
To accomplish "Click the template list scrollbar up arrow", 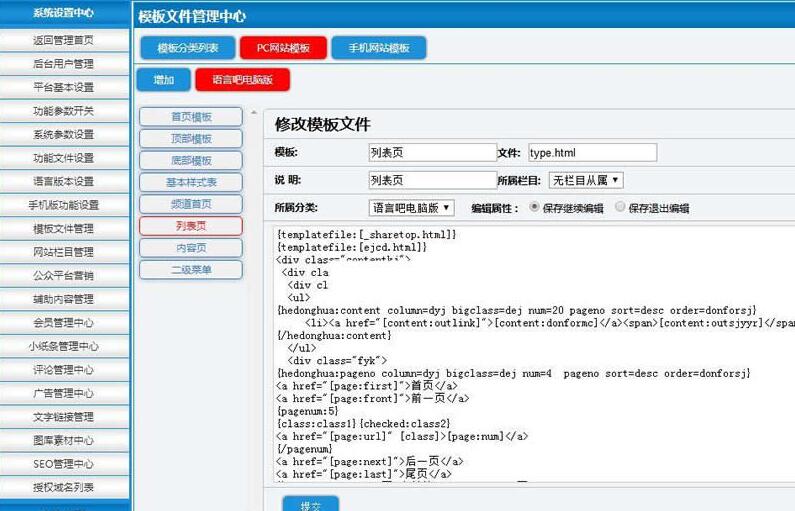I will (x=253, y=114).
